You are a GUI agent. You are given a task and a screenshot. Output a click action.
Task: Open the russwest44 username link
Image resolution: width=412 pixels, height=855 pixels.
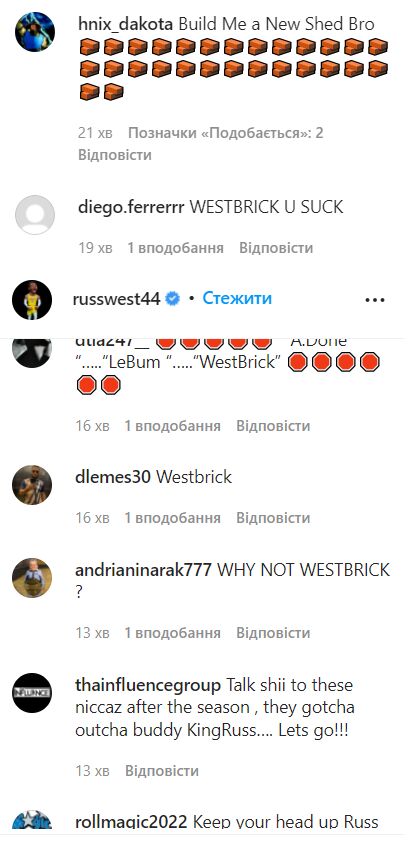(117, 299)
